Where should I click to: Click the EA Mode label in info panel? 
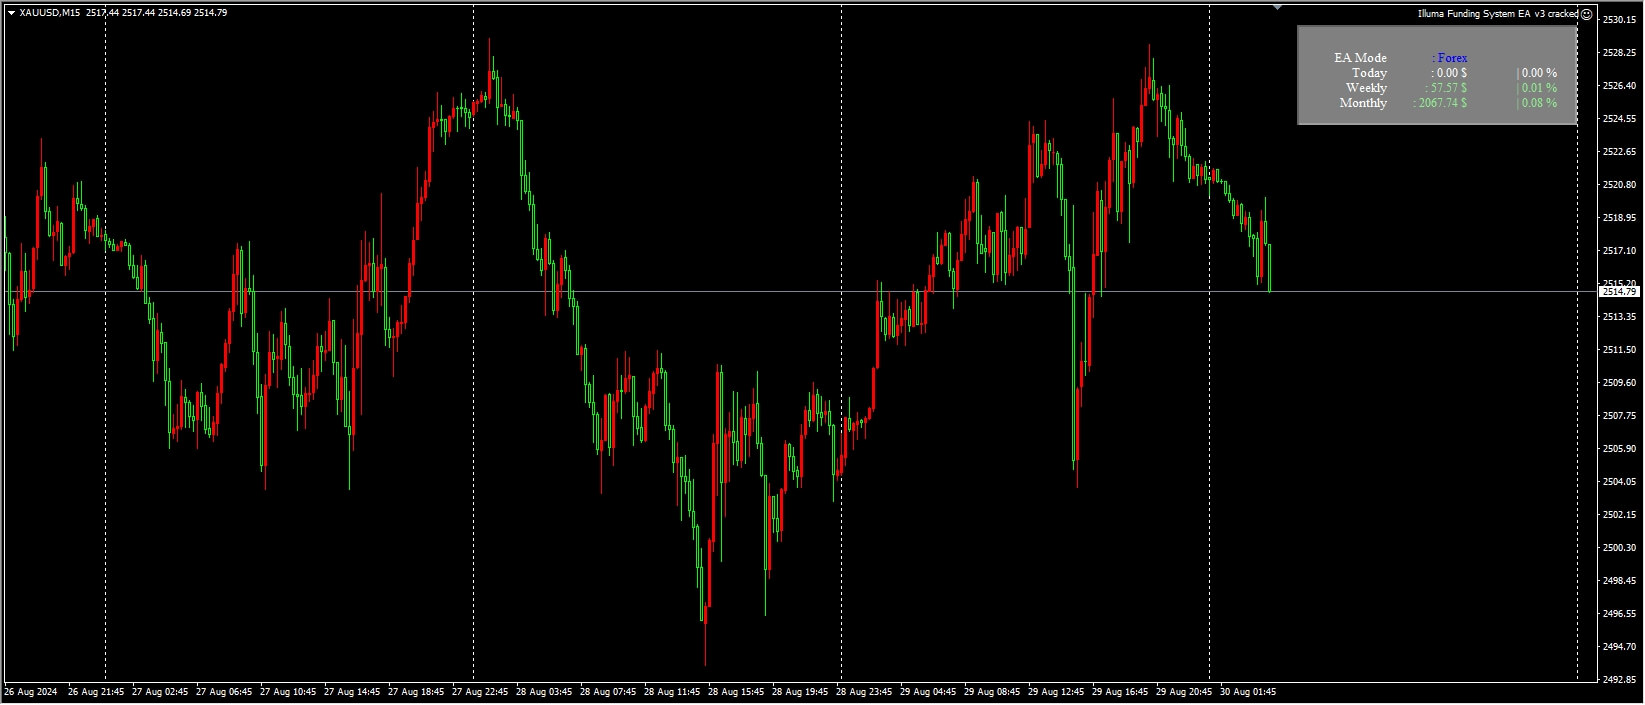[x=1360, y=58]
